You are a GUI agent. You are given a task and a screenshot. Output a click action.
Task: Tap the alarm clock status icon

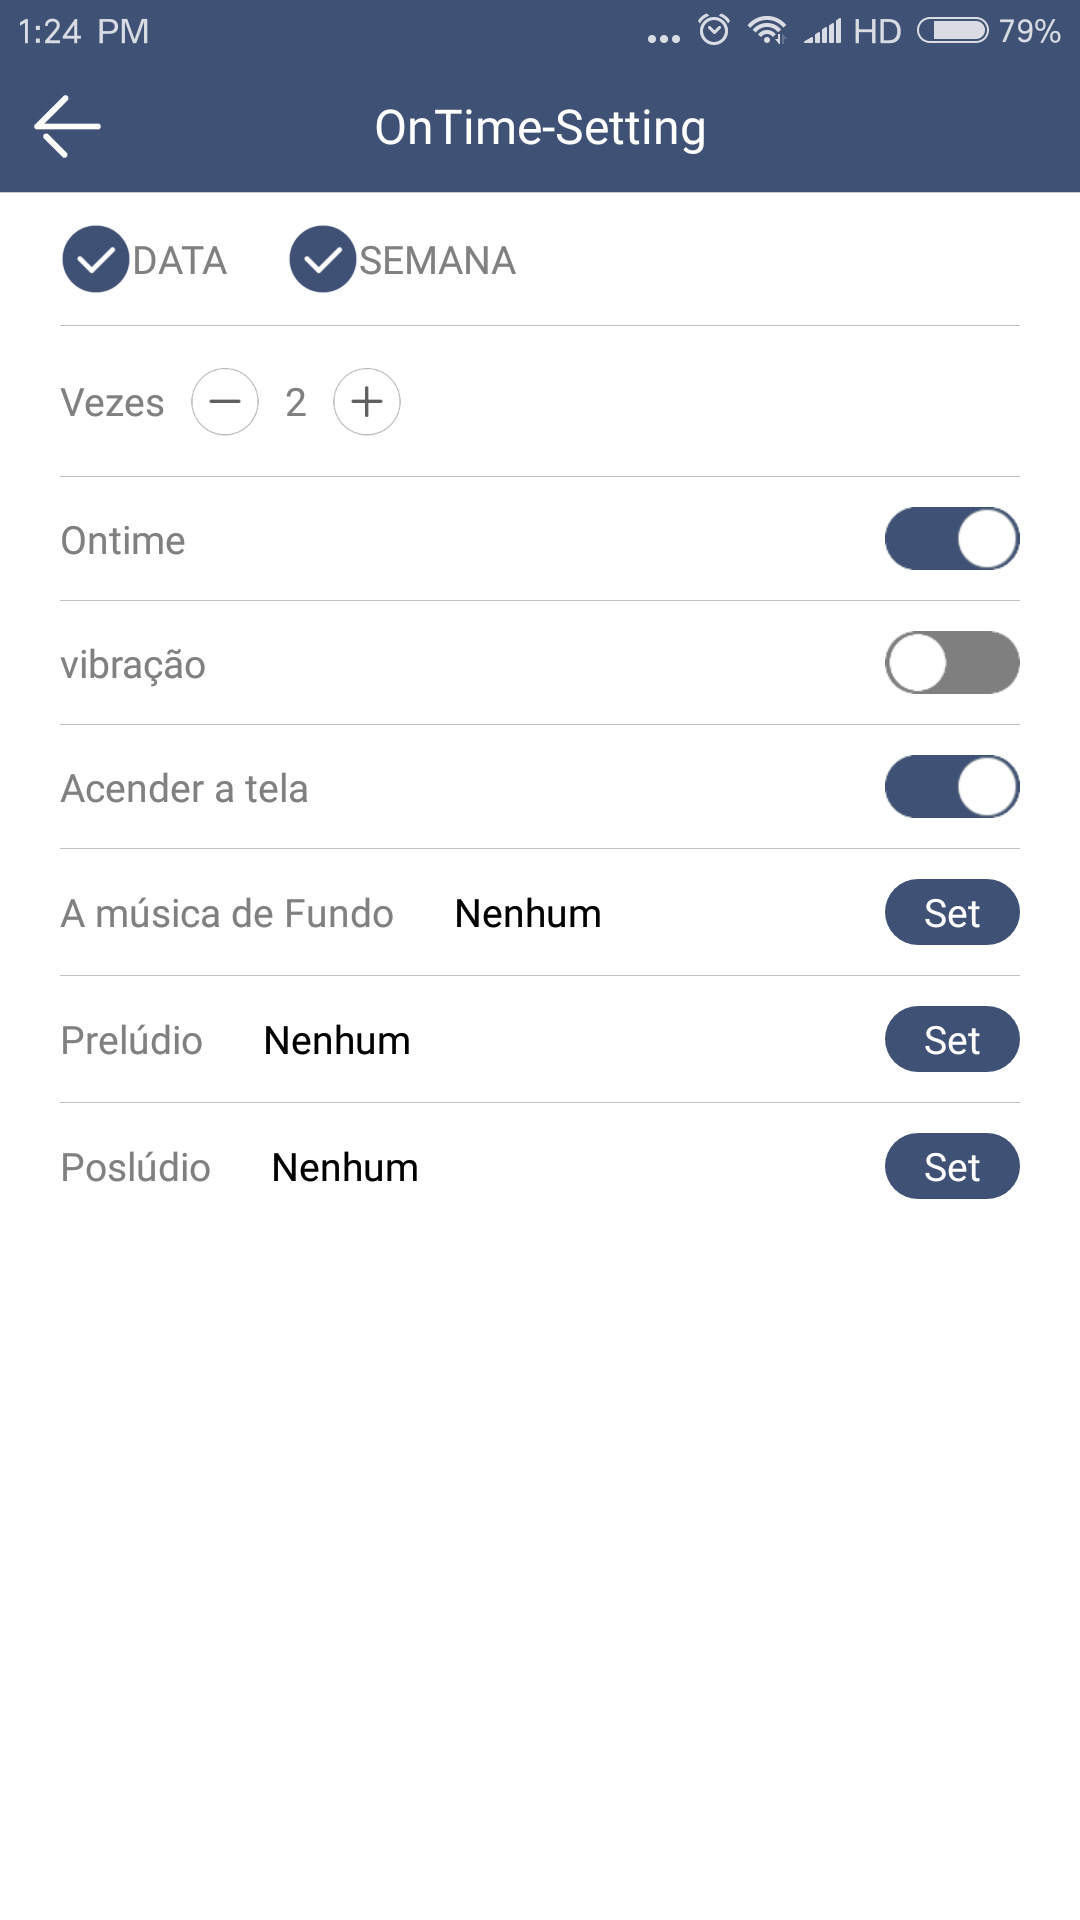click(x=714, y=30)
